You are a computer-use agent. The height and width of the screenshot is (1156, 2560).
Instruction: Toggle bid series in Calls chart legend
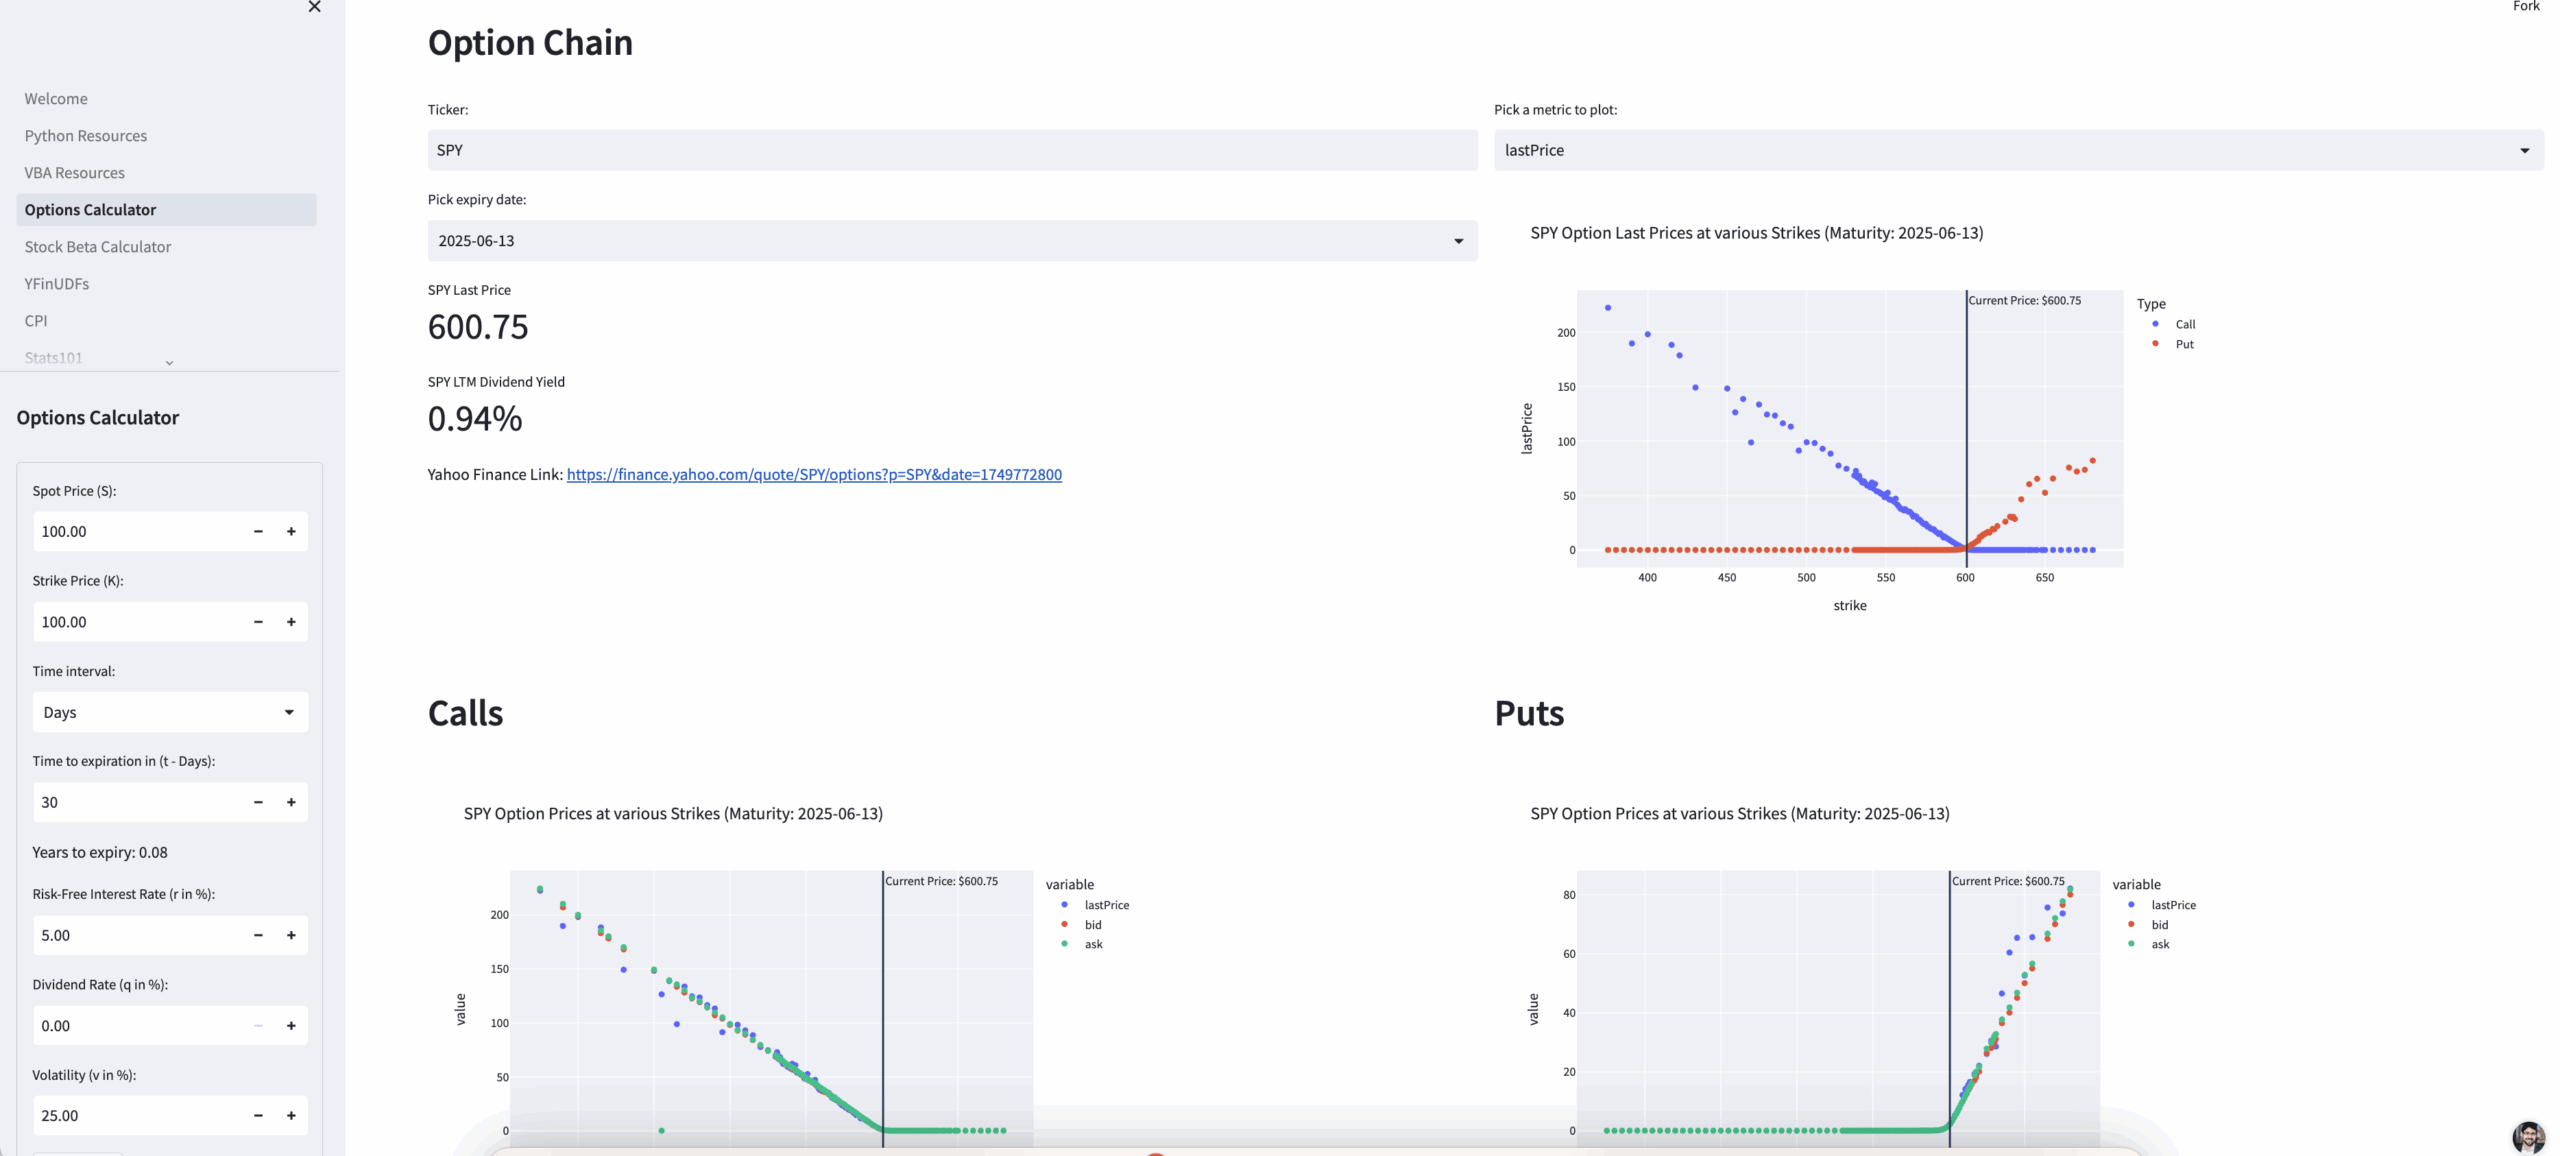coord(1092,925)
